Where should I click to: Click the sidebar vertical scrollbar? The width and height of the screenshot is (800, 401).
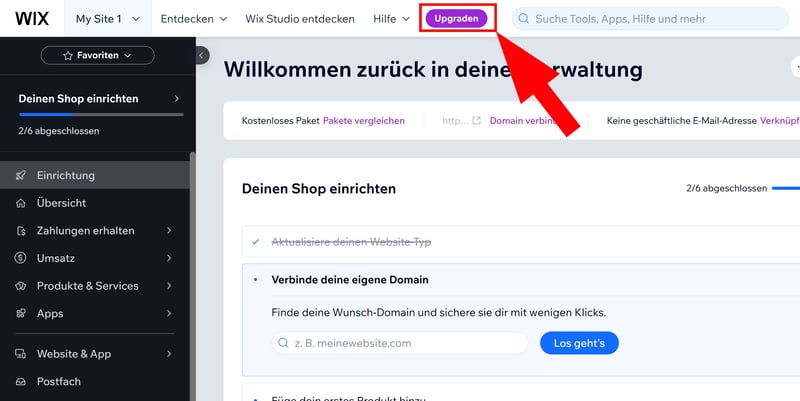(x=192, y=275)
